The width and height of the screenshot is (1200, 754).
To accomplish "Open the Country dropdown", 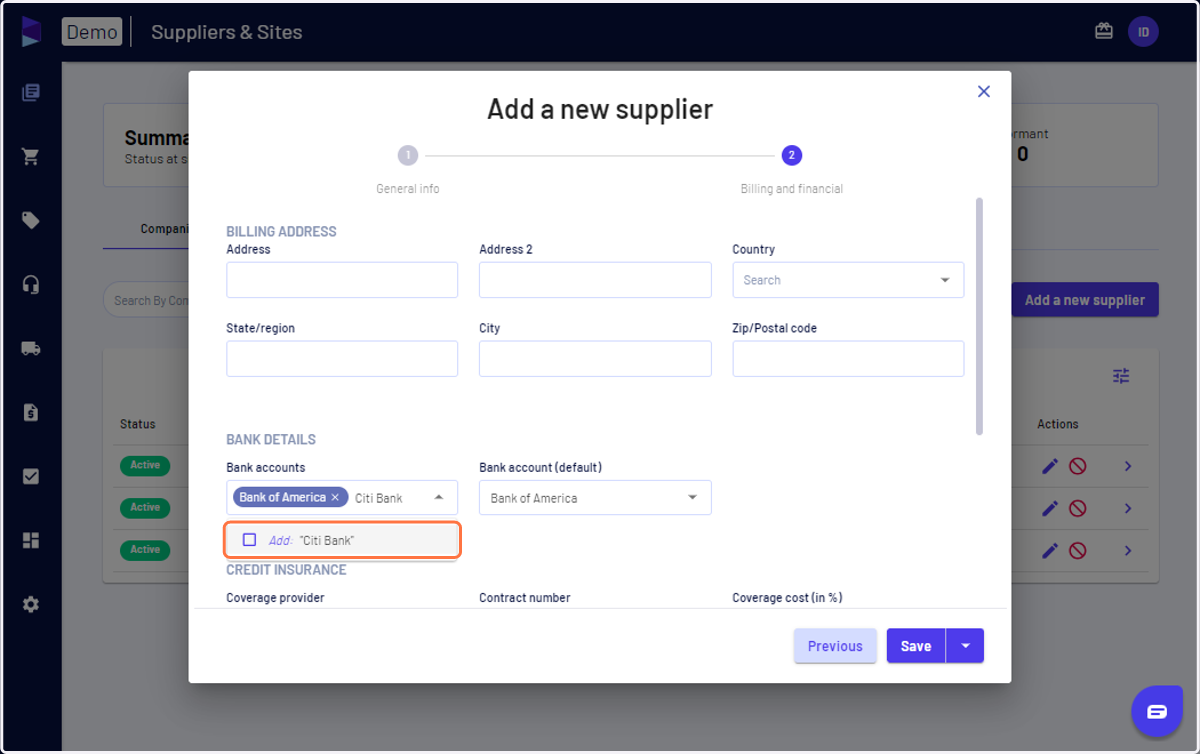I will (848, 280).
